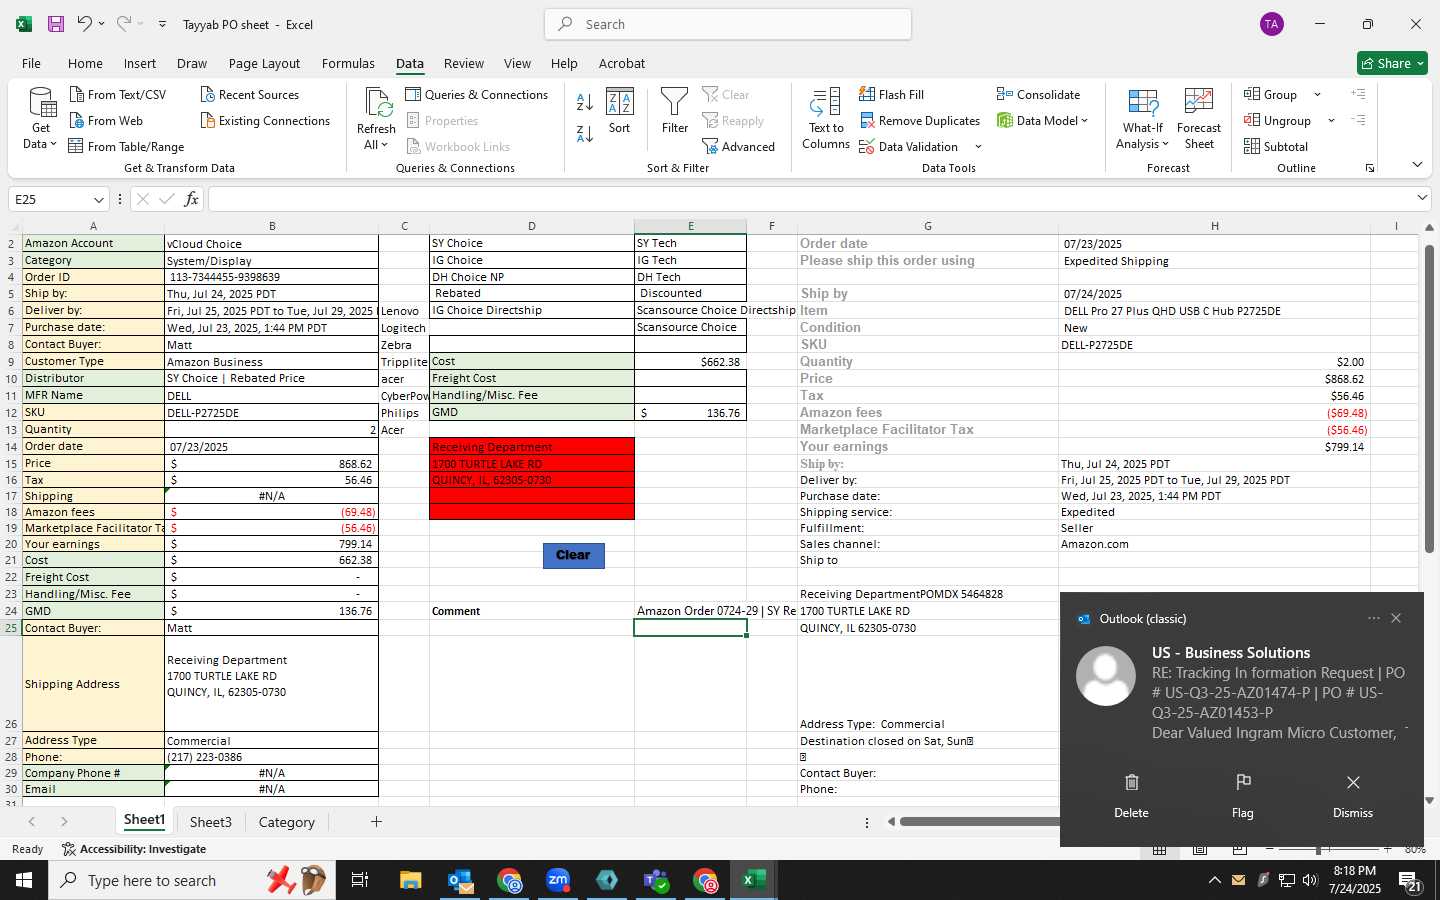Open Outline dialog launcher
This screenshot has height=900, width=1440.
(1369, 168)
